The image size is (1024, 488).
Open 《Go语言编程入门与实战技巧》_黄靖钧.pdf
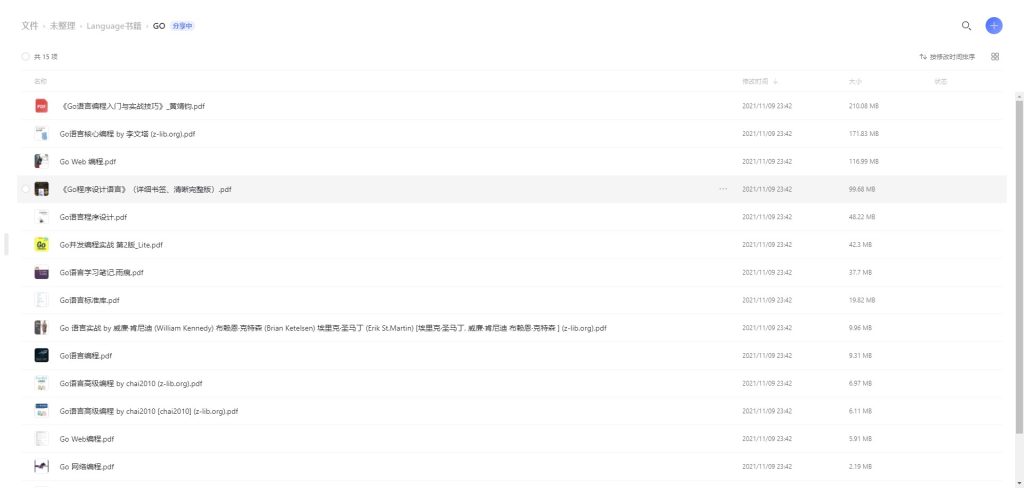click(x=132, y=106)
